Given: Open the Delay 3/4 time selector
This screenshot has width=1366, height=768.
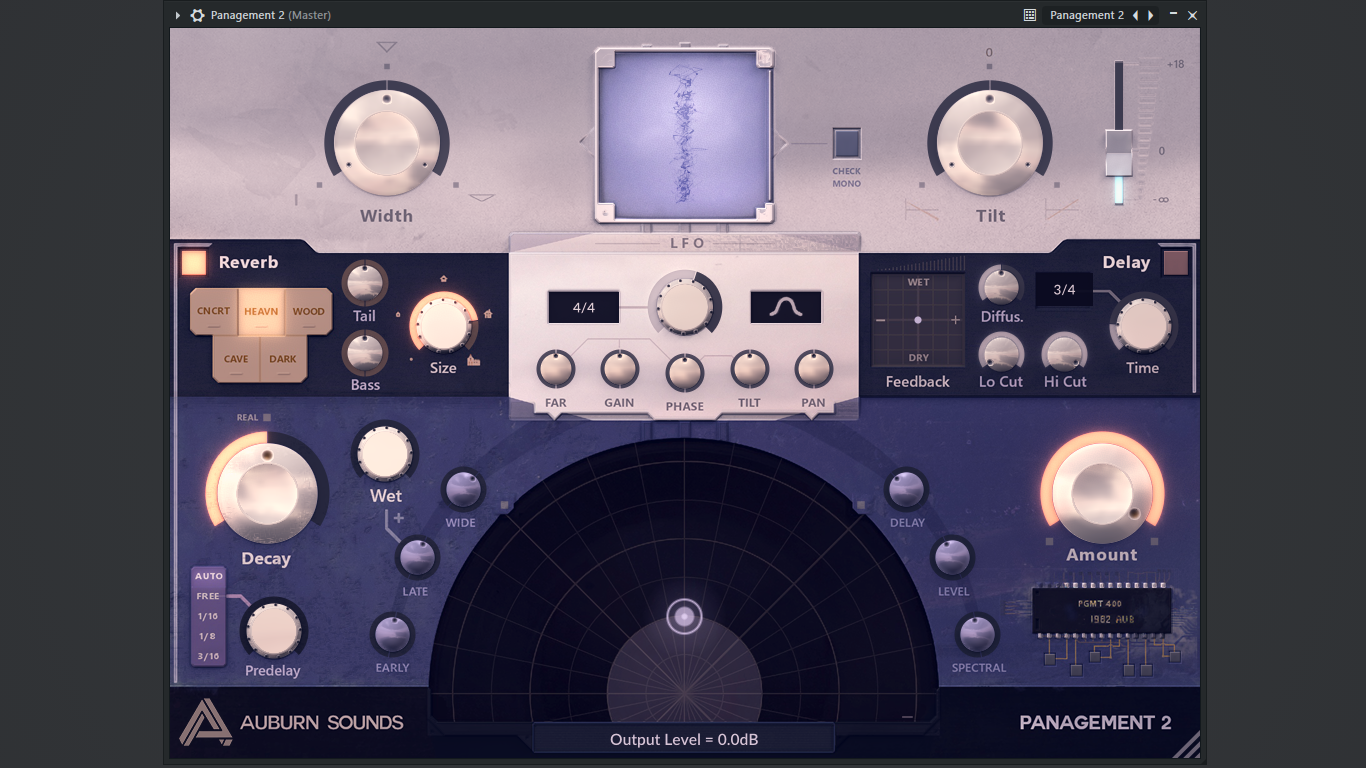Looking at the screenshot, I should 1064,289.
